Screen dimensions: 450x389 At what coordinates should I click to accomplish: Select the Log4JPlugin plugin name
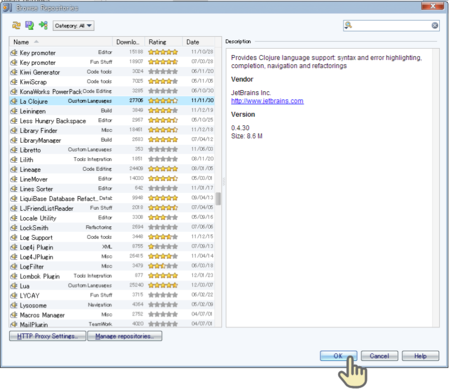(36, 257)
